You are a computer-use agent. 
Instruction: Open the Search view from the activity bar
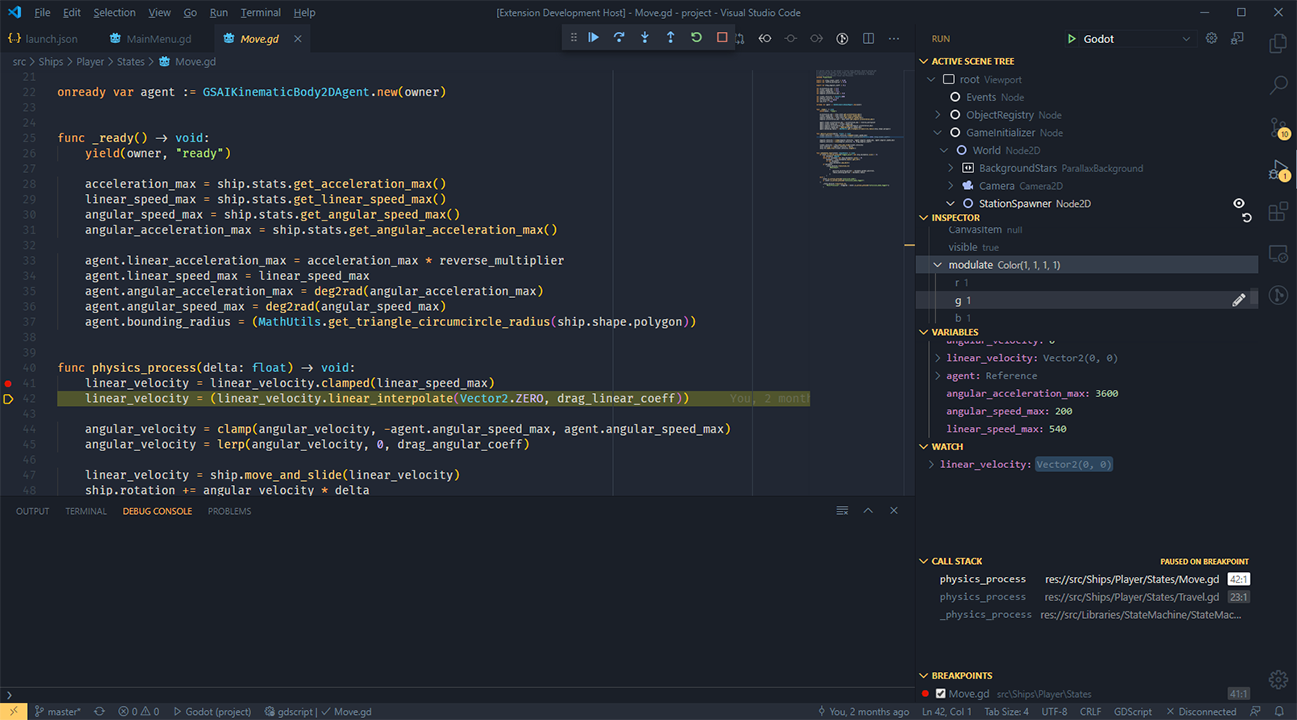(1278, 85)
